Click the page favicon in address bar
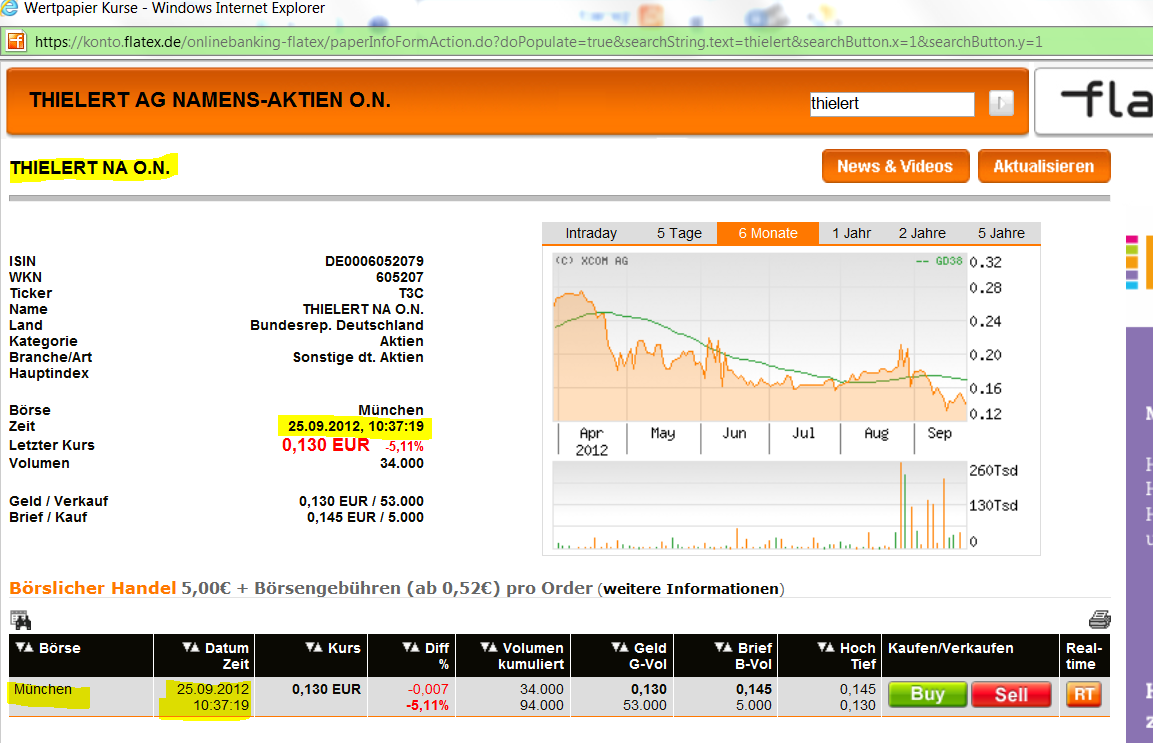1153x743 pixels. click(16, 41)
